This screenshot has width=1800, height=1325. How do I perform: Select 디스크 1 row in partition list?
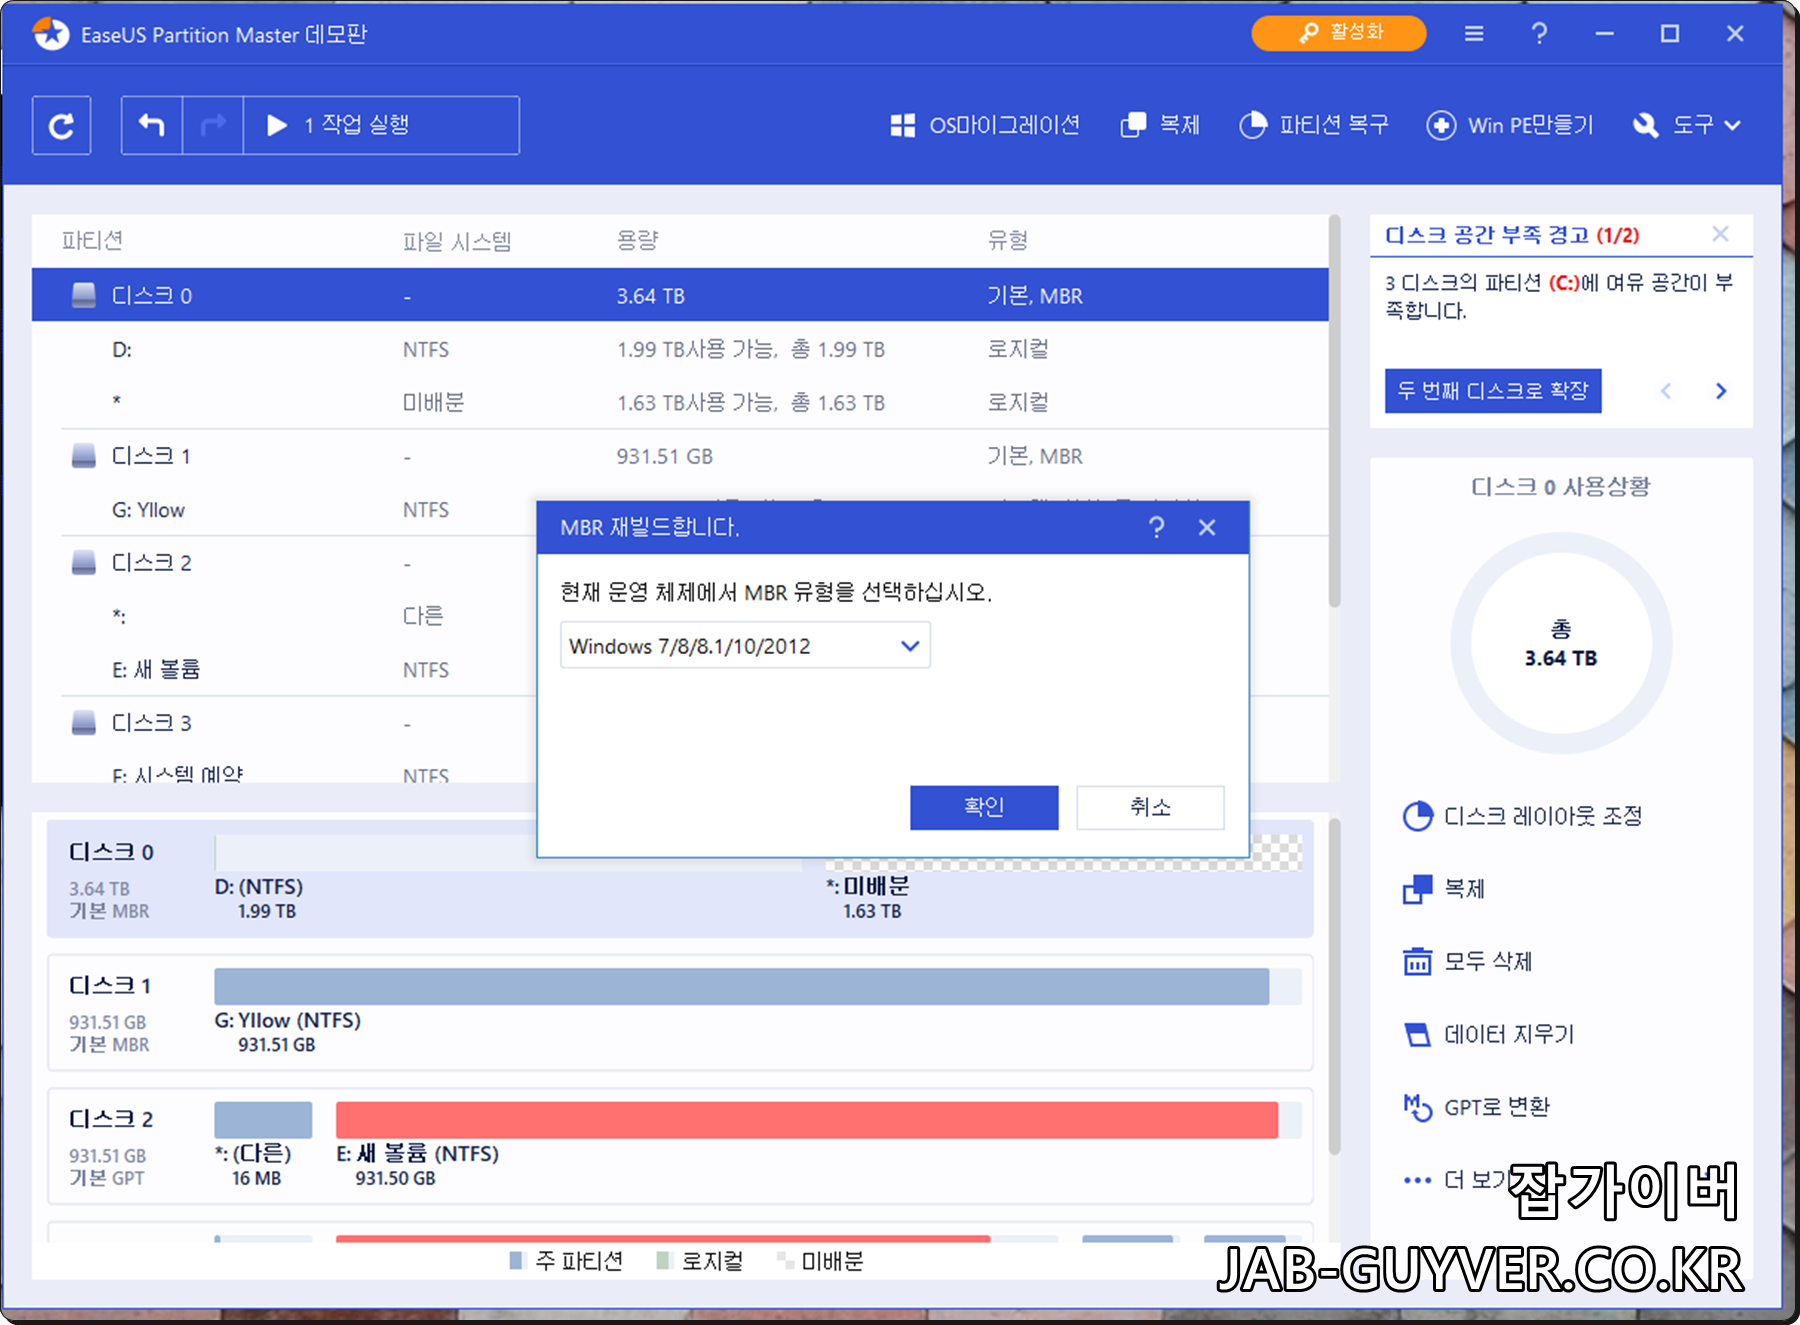click(x=680, y=456)
